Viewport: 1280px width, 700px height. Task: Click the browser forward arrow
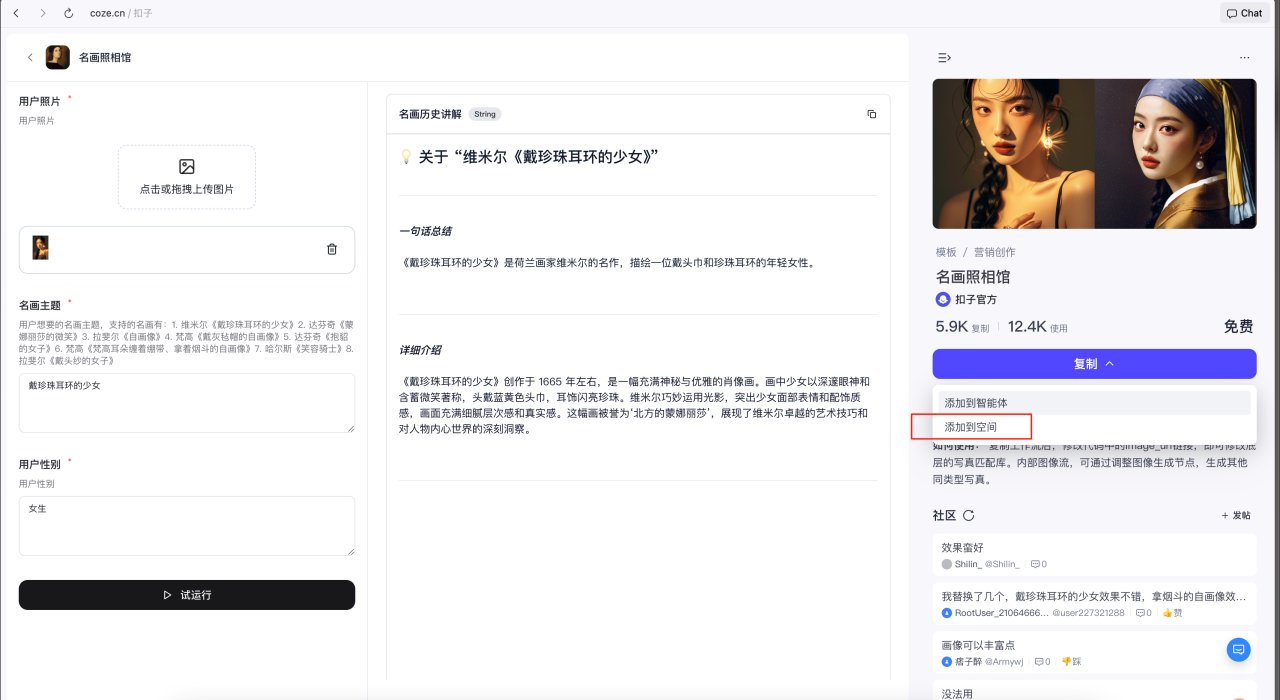[42, 13]
